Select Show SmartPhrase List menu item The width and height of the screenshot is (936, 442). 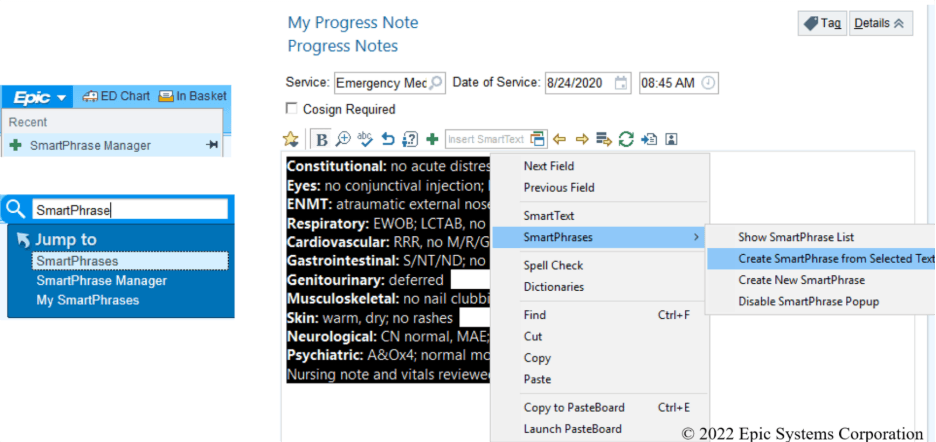pyautogui.click(x=796, y=237)
